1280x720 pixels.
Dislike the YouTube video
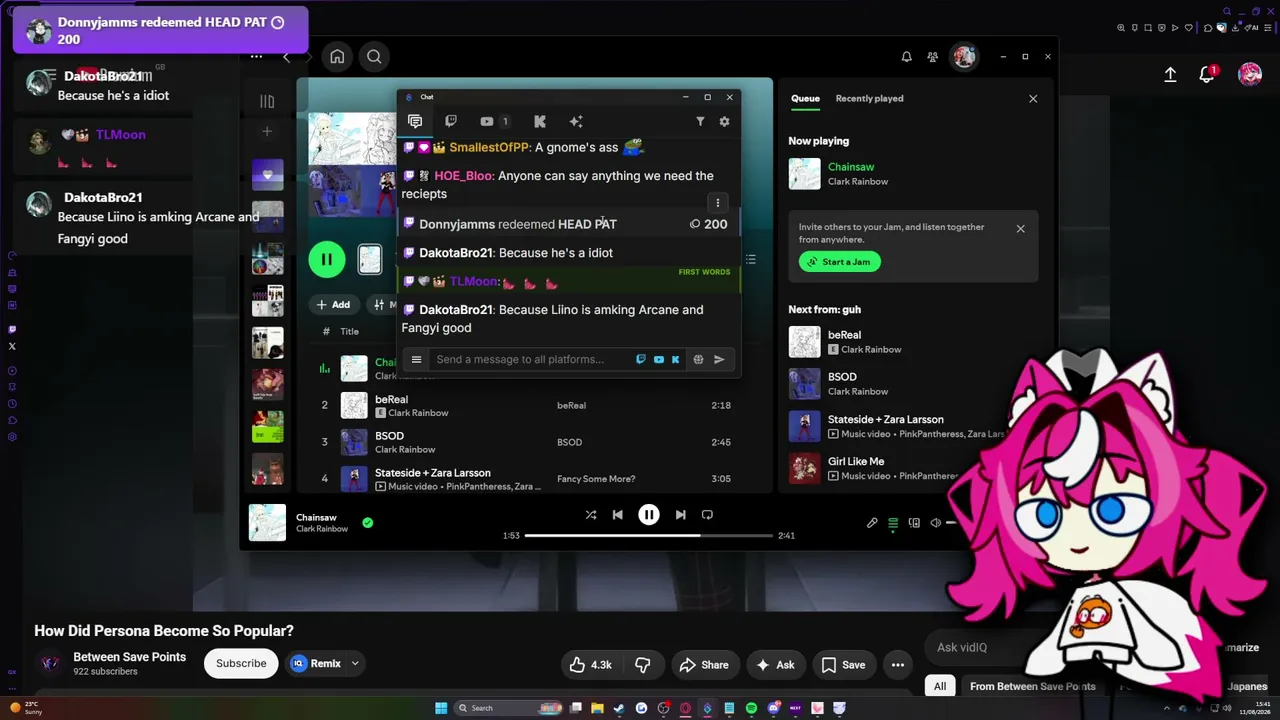pyautogui.click(x=643, y=665)
